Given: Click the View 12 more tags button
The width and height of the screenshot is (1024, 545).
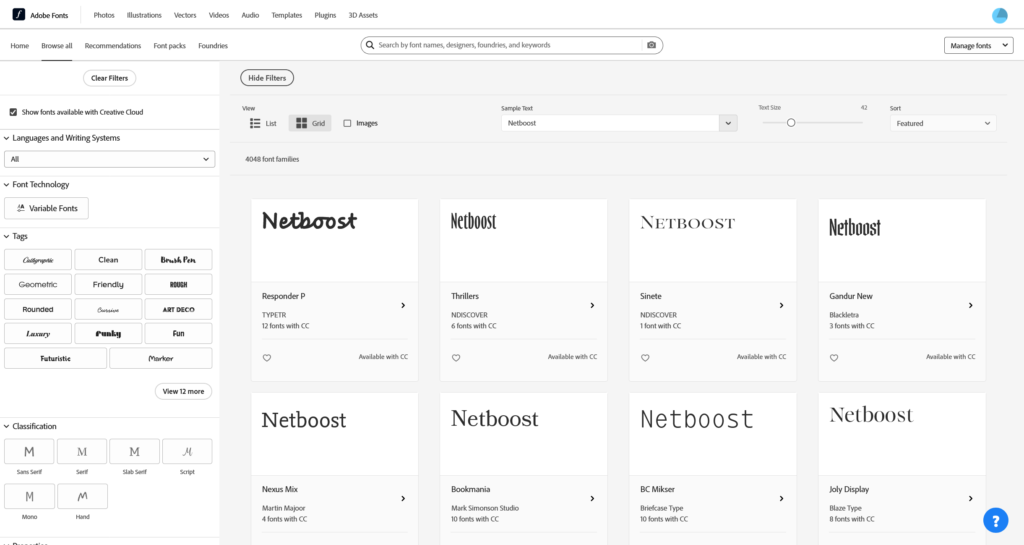Looking at the screenshot, I should pyautogui.click(x=183, y=391).
